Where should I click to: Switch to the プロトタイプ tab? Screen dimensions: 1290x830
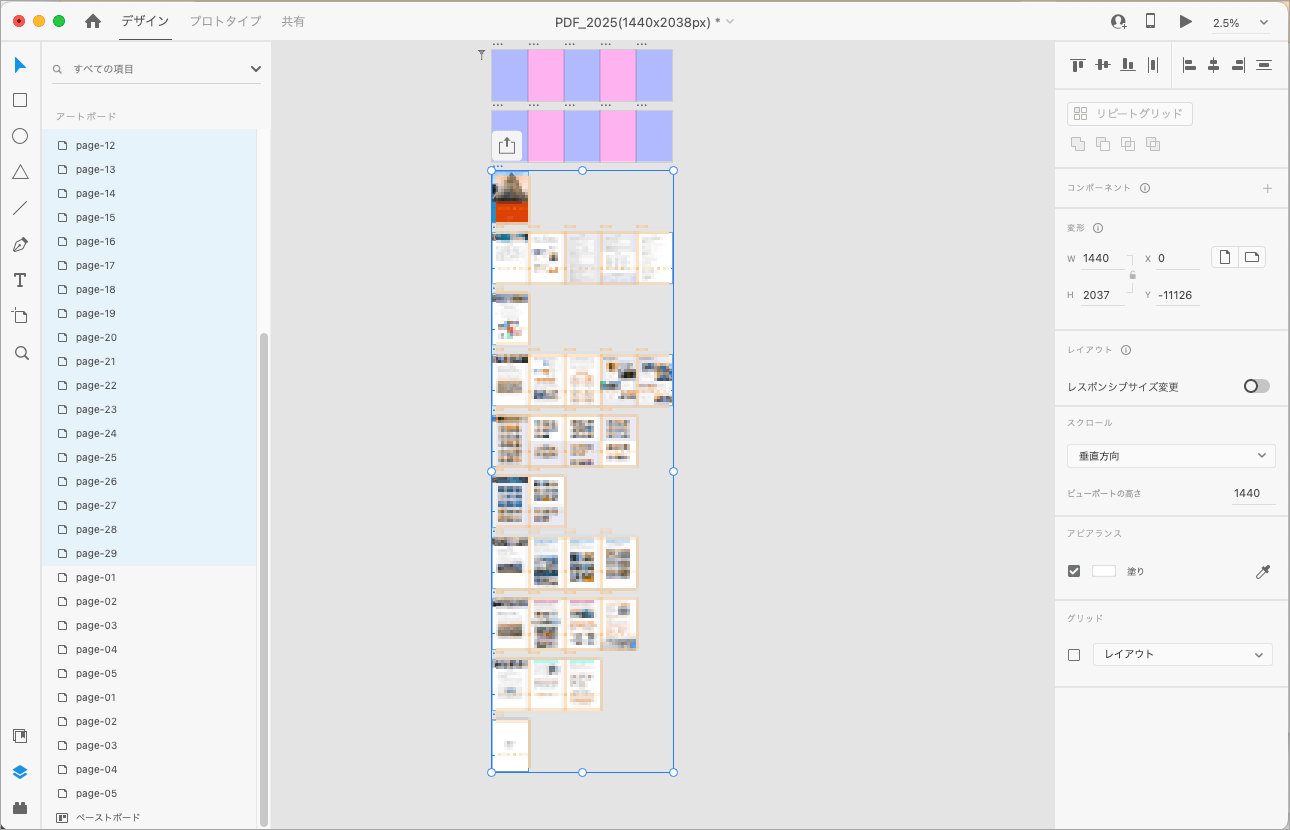225,21
